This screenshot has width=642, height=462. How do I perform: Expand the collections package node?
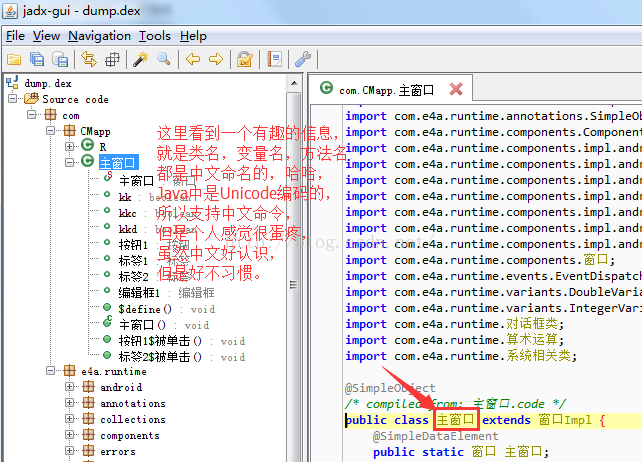[x=69, y=419]
